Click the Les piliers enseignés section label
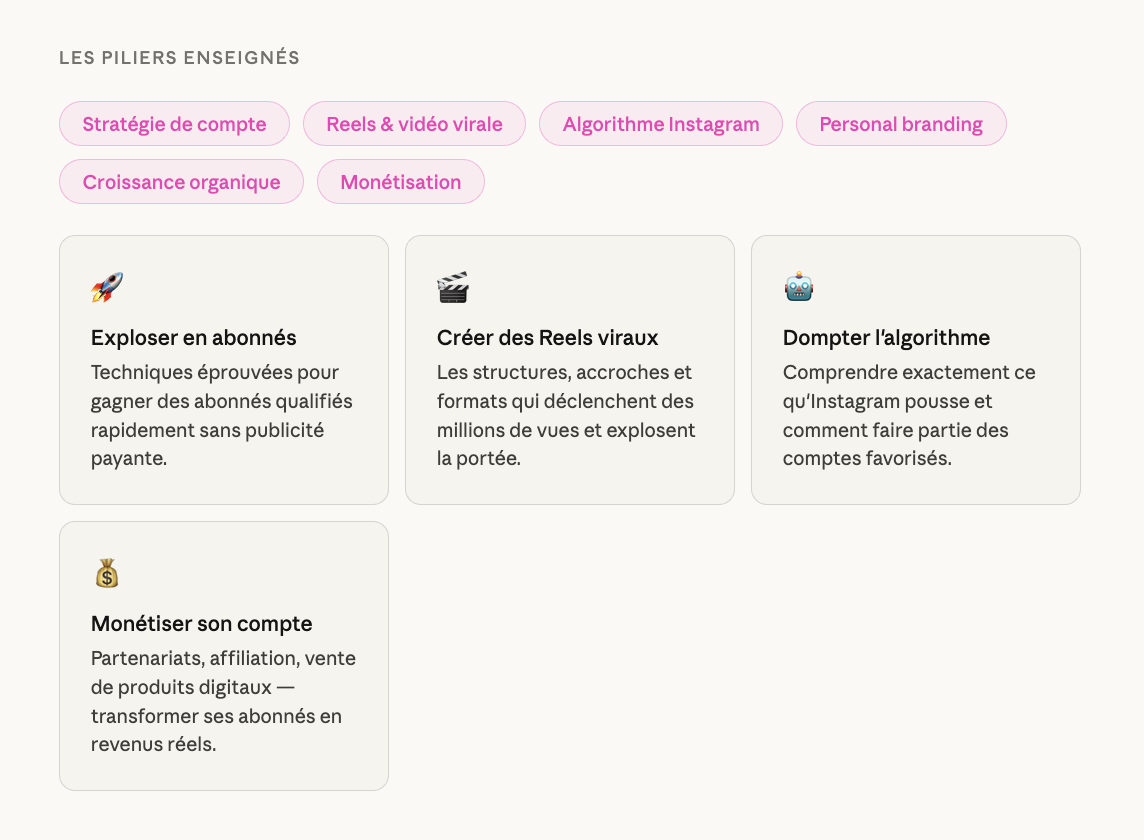Image resolution: width=1144 pixels, height=840 pixels. [179, 58]
